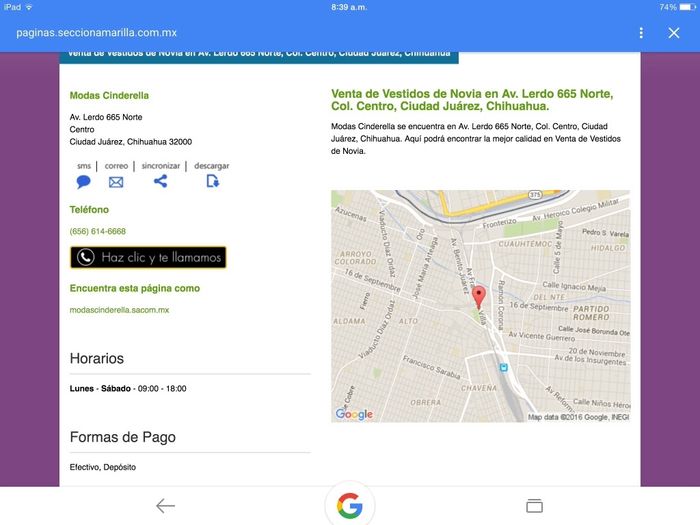Open modascinderella.sacom.mx link
The height and width of the screenshot is (525, 700).
(x=119, y=310)
